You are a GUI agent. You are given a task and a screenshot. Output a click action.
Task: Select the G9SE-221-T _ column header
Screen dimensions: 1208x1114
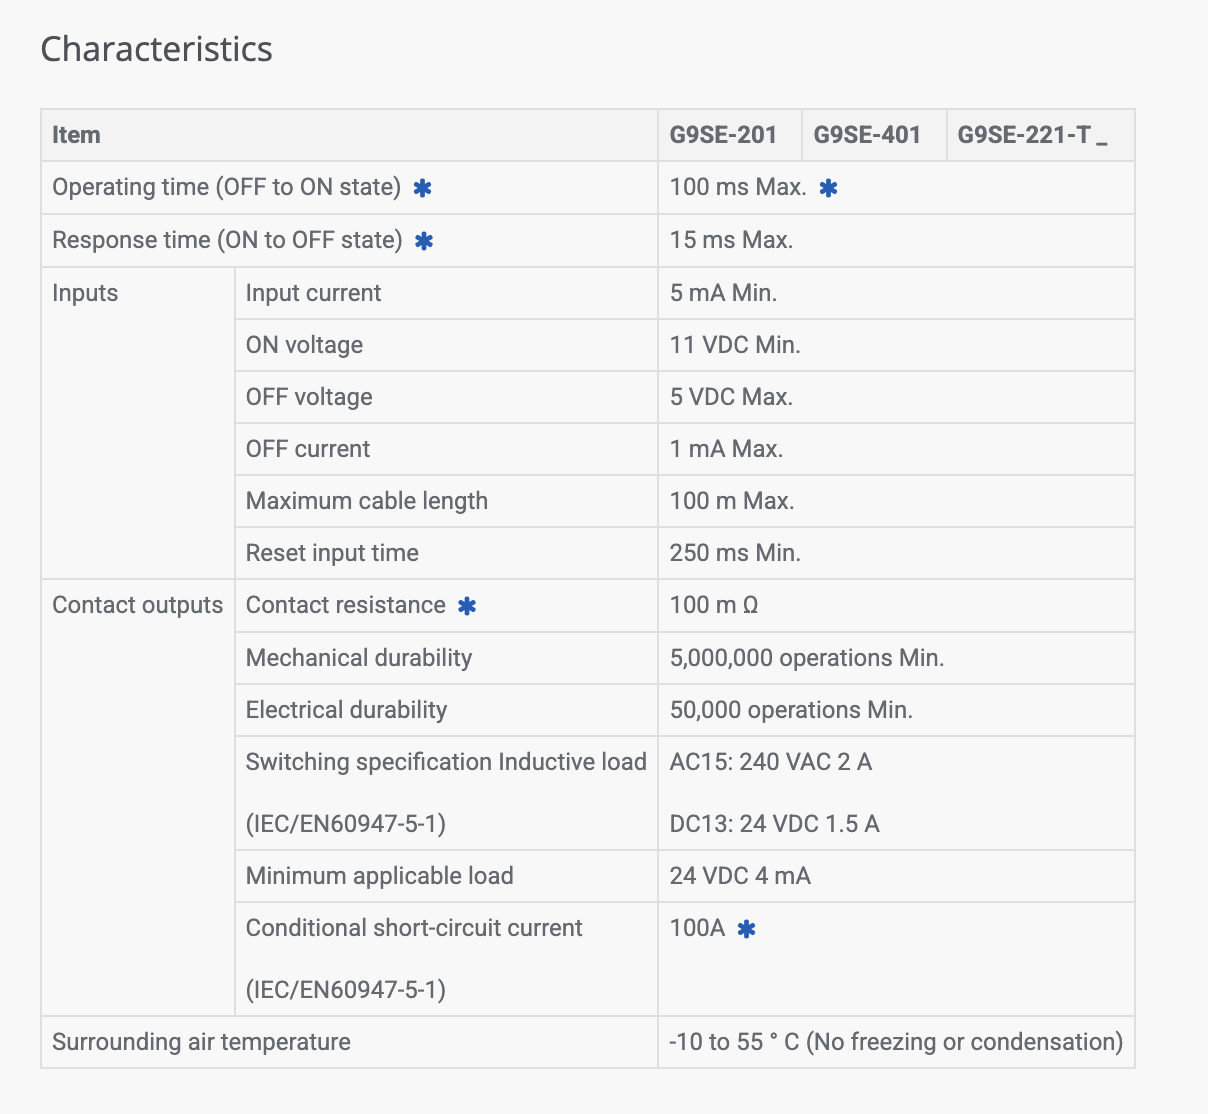point(1041,135)
